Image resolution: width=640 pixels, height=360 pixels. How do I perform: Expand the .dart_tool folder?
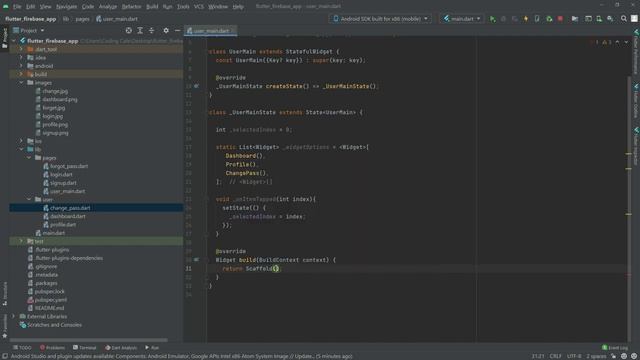pyautogui.click(x=21, y=49)
